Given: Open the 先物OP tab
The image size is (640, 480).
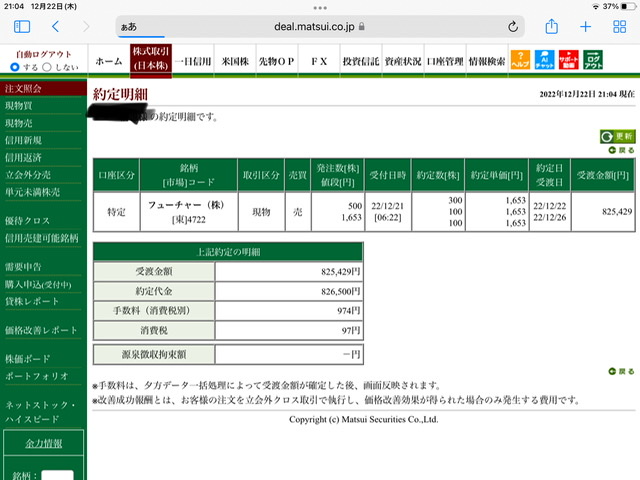Looking at the screenshot, I should pos(277,61).
